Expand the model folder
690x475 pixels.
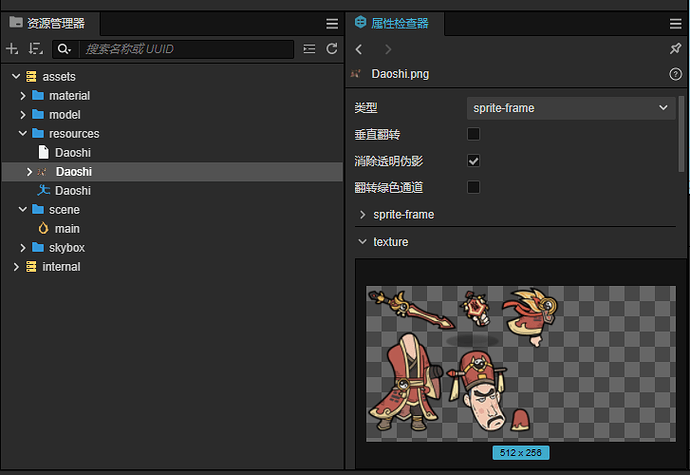(x=23, y=114)
